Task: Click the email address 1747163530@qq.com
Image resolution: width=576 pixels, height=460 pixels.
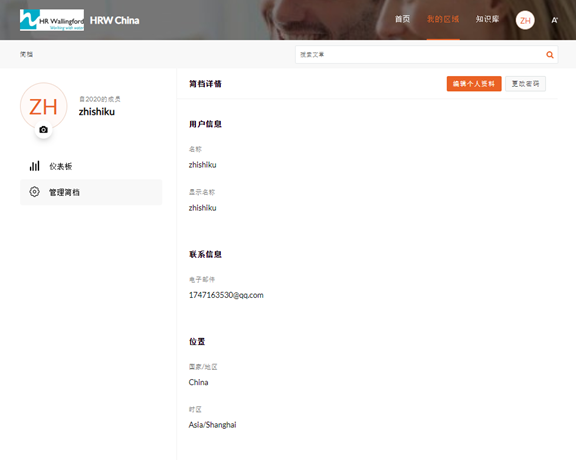Action: pyautogui.click(x=226, y=295)
